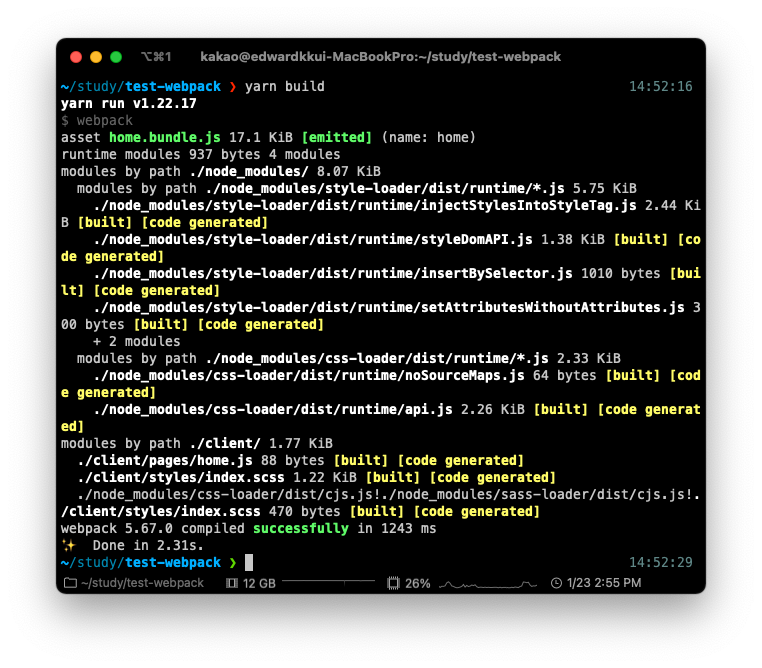Screen dimensions: 762x668
Task: Click the sparkles icon before Done
Action: pos(69,545)
